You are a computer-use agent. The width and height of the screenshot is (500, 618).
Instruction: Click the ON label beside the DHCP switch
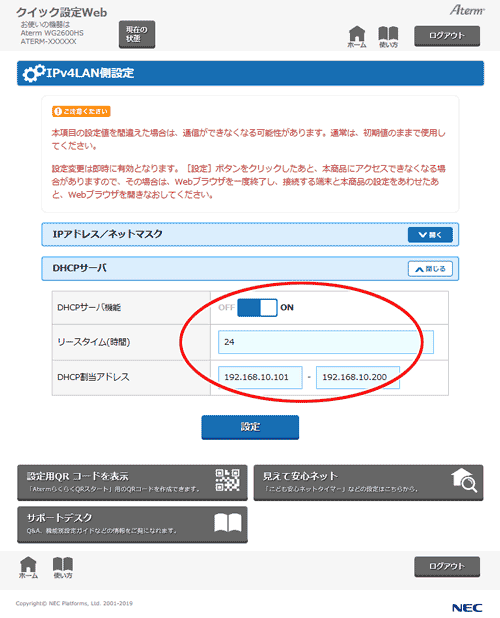287,307
